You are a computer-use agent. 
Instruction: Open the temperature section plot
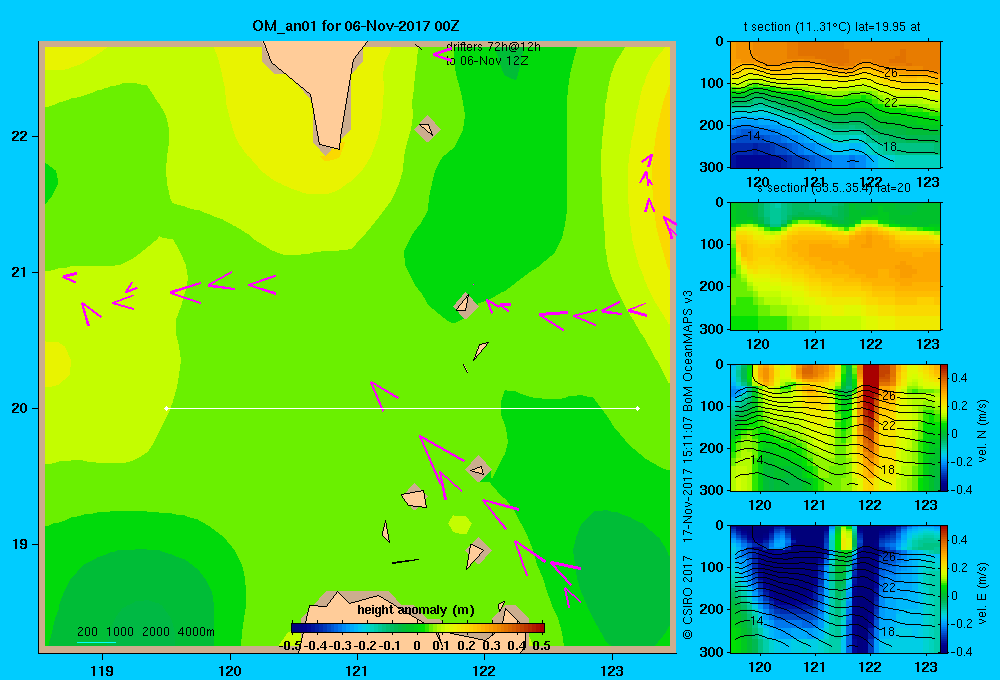[x=835, y=105]
